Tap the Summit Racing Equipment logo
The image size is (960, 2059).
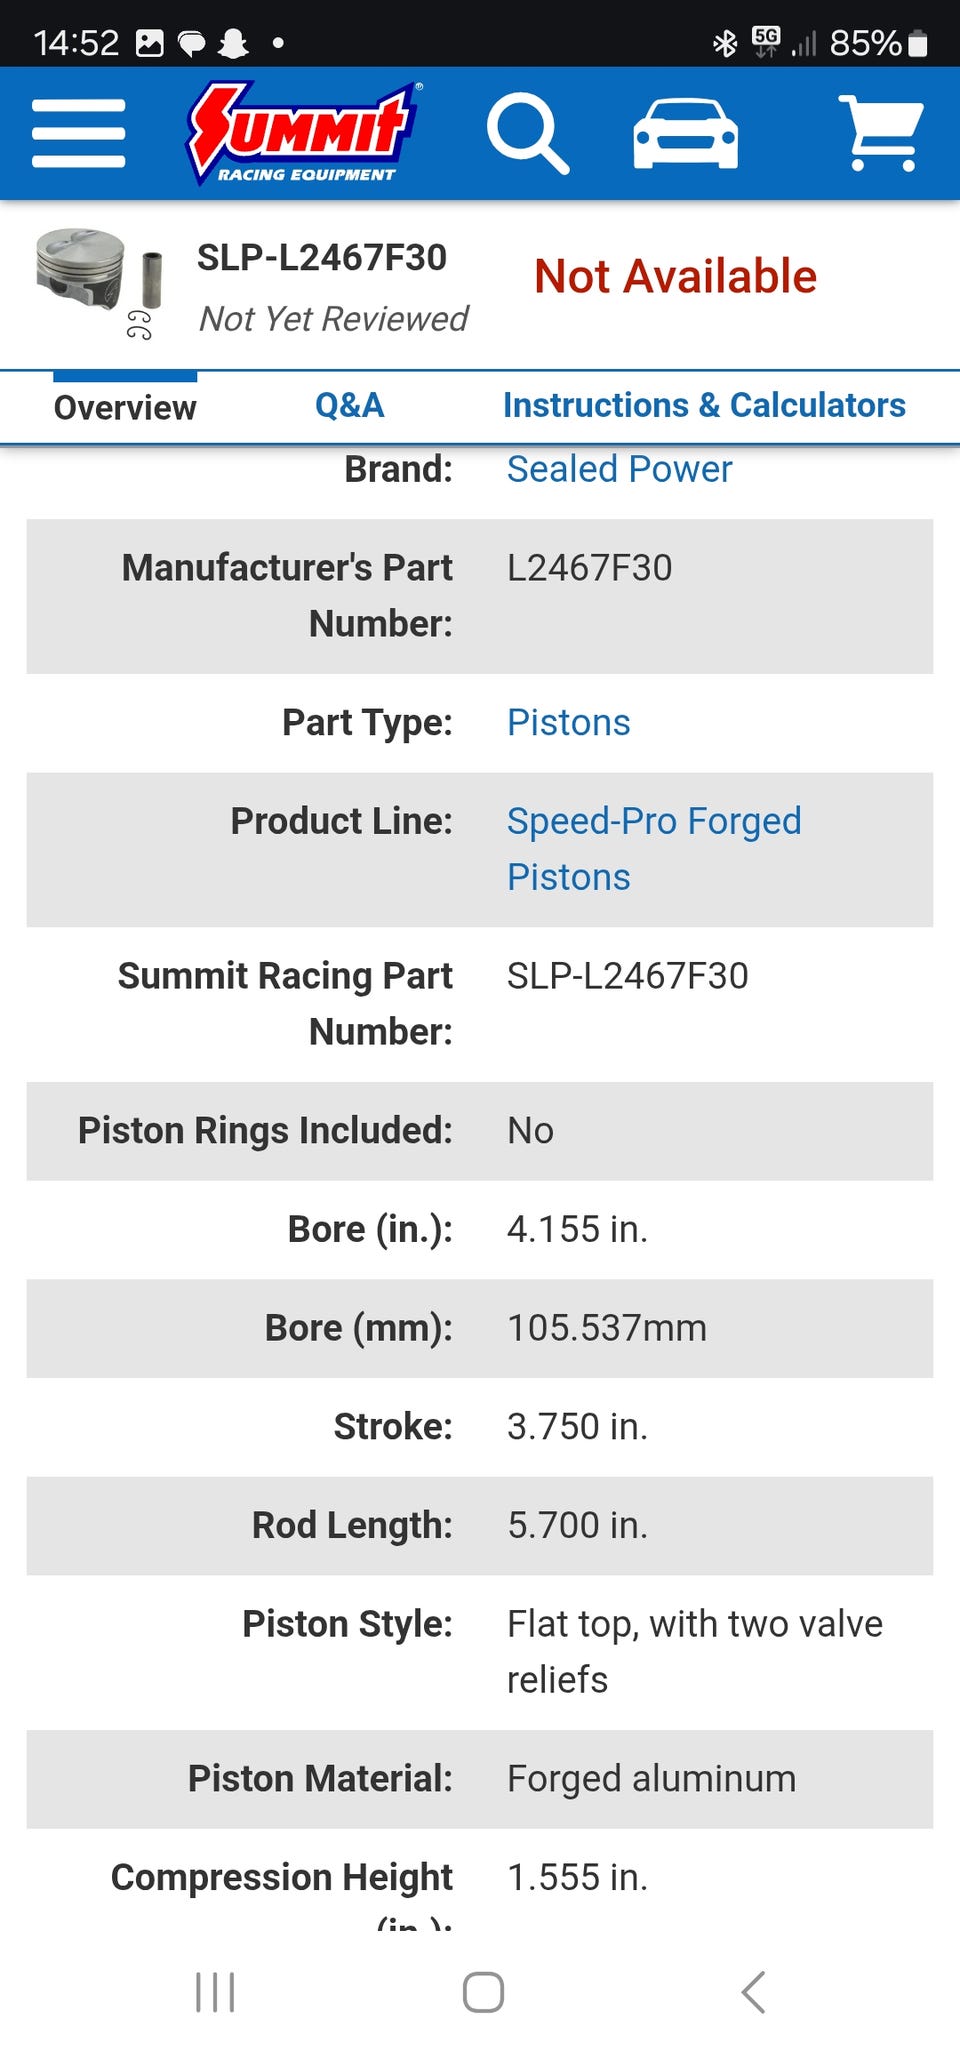tap(303, 133)
